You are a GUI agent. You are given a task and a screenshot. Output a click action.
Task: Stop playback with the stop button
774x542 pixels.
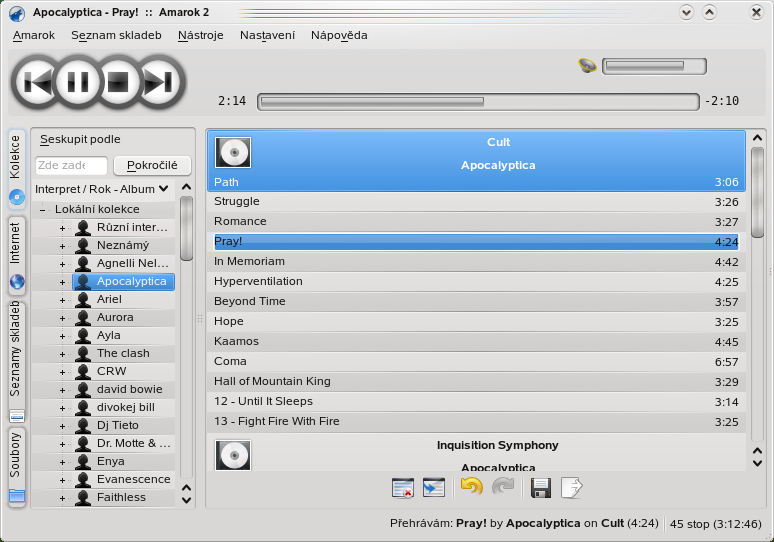[118, 82]
